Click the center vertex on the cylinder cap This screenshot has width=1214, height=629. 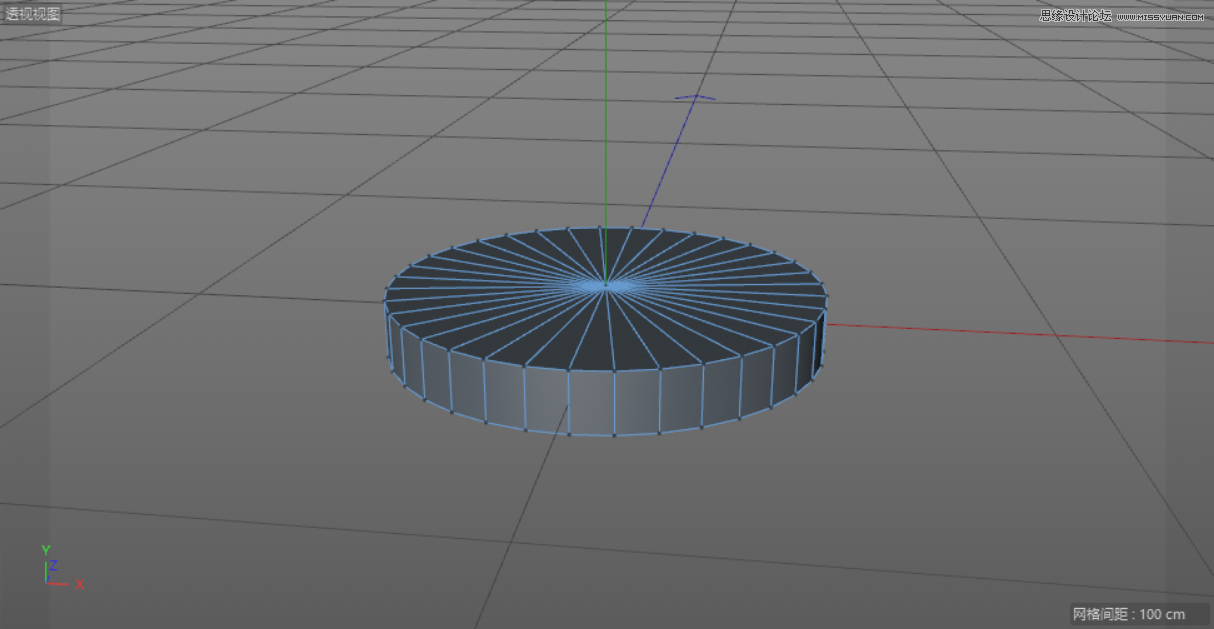(608, 283)
